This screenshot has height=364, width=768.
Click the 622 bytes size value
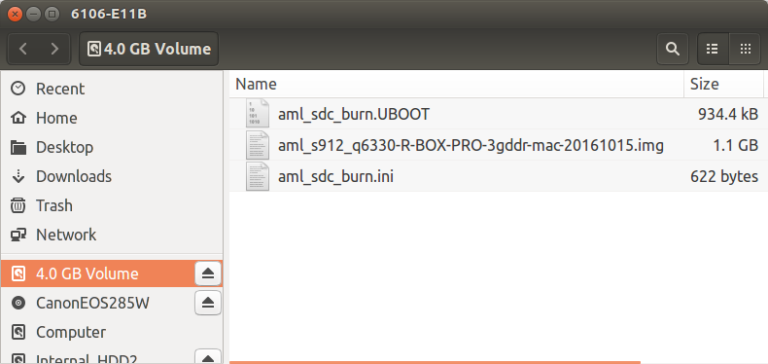[724, 176]
